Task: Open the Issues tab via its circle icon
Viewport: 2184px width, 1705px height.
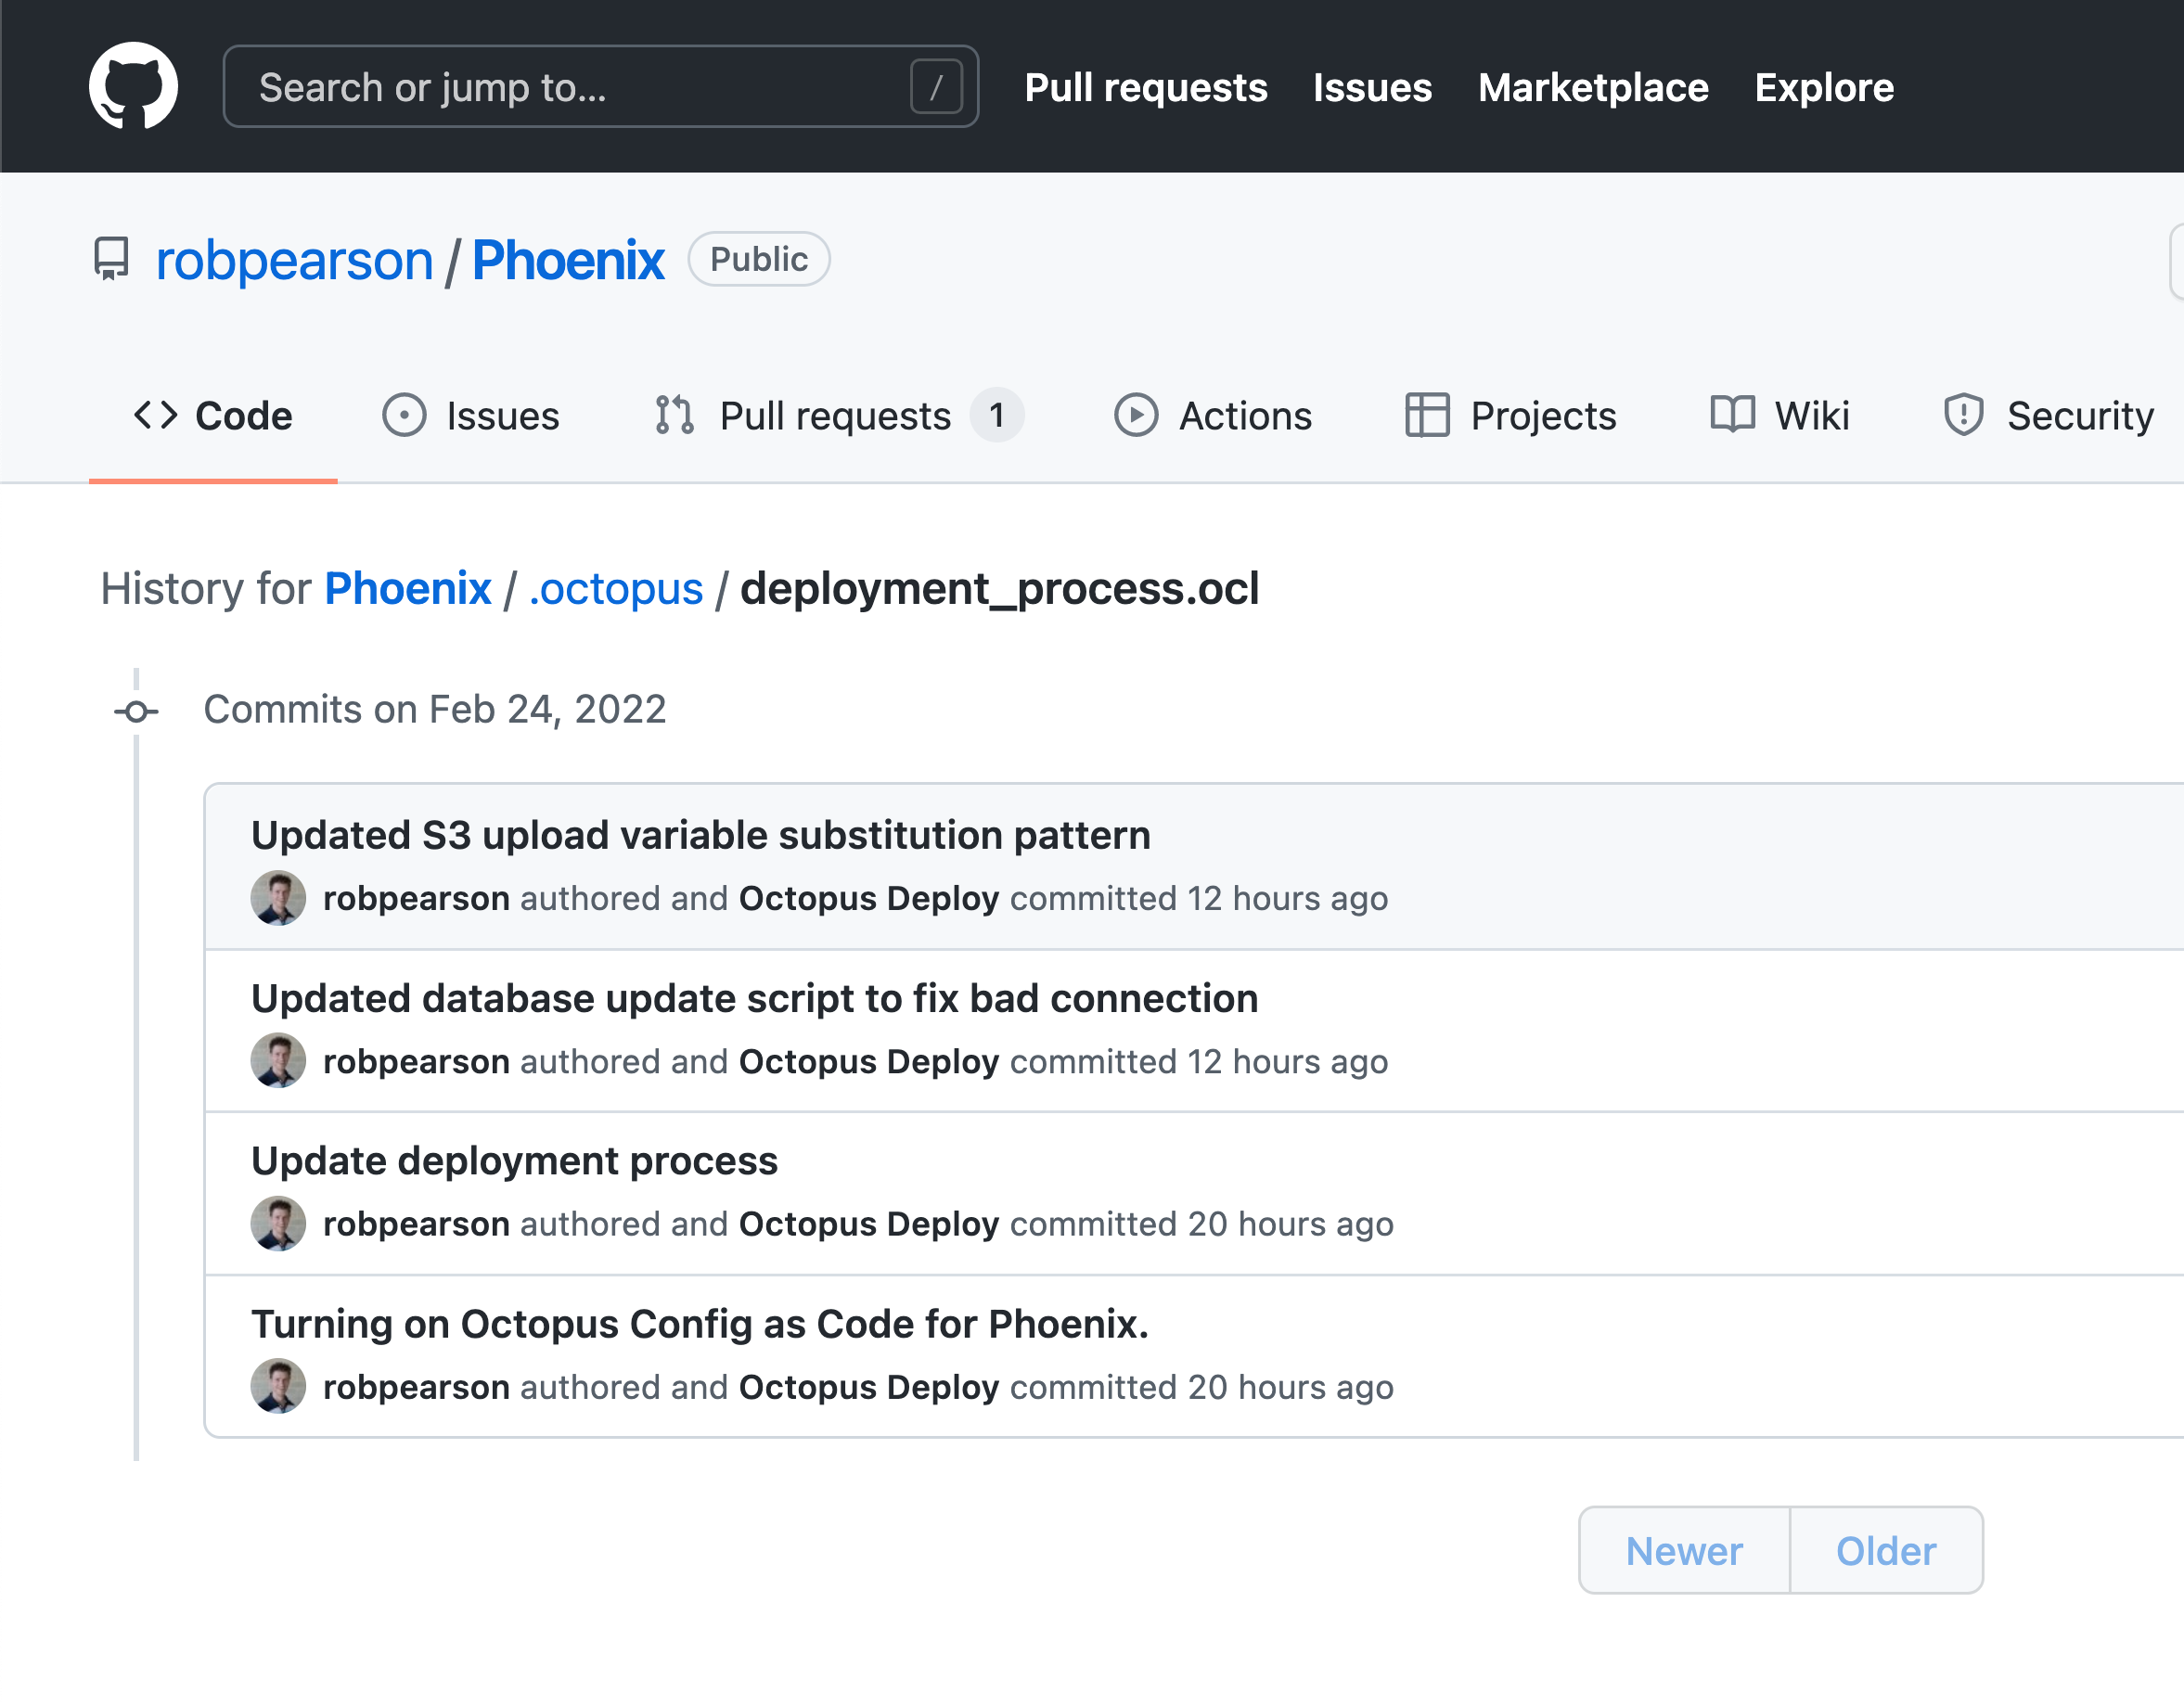Action: click(x=404, y=415)
